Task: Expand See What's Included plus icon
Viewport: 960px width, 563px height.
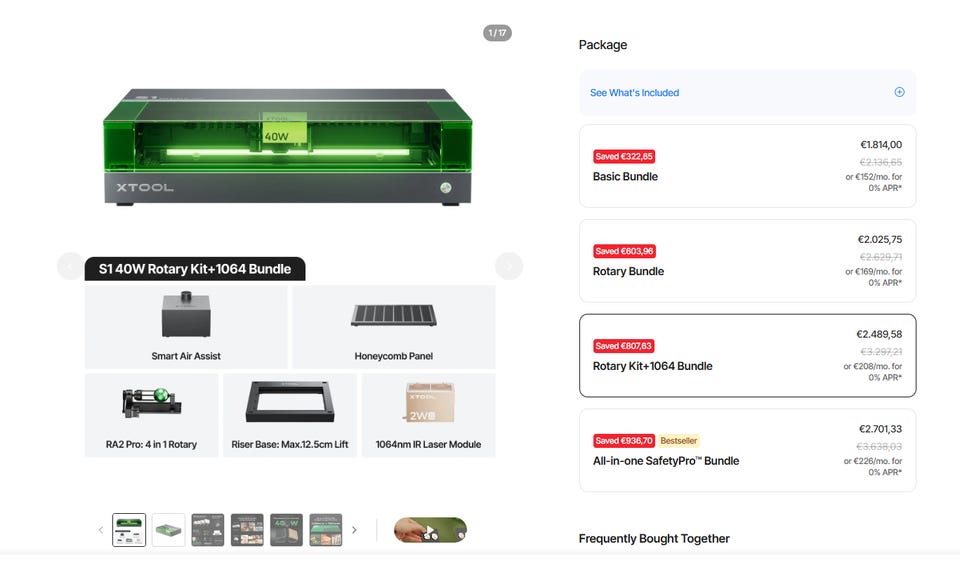Action: click(899, 92)
